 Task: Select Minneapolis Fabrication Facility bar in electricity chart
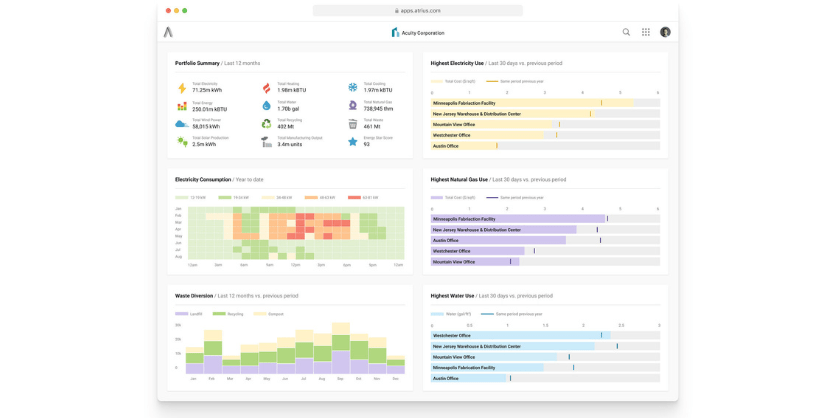coord(532,103)
